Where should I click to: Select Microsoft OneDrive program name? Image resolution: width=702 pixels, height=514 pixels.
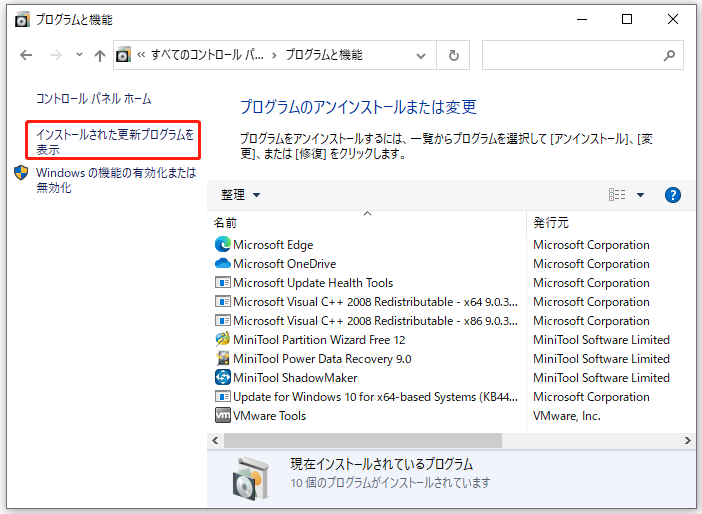point(284,264)
